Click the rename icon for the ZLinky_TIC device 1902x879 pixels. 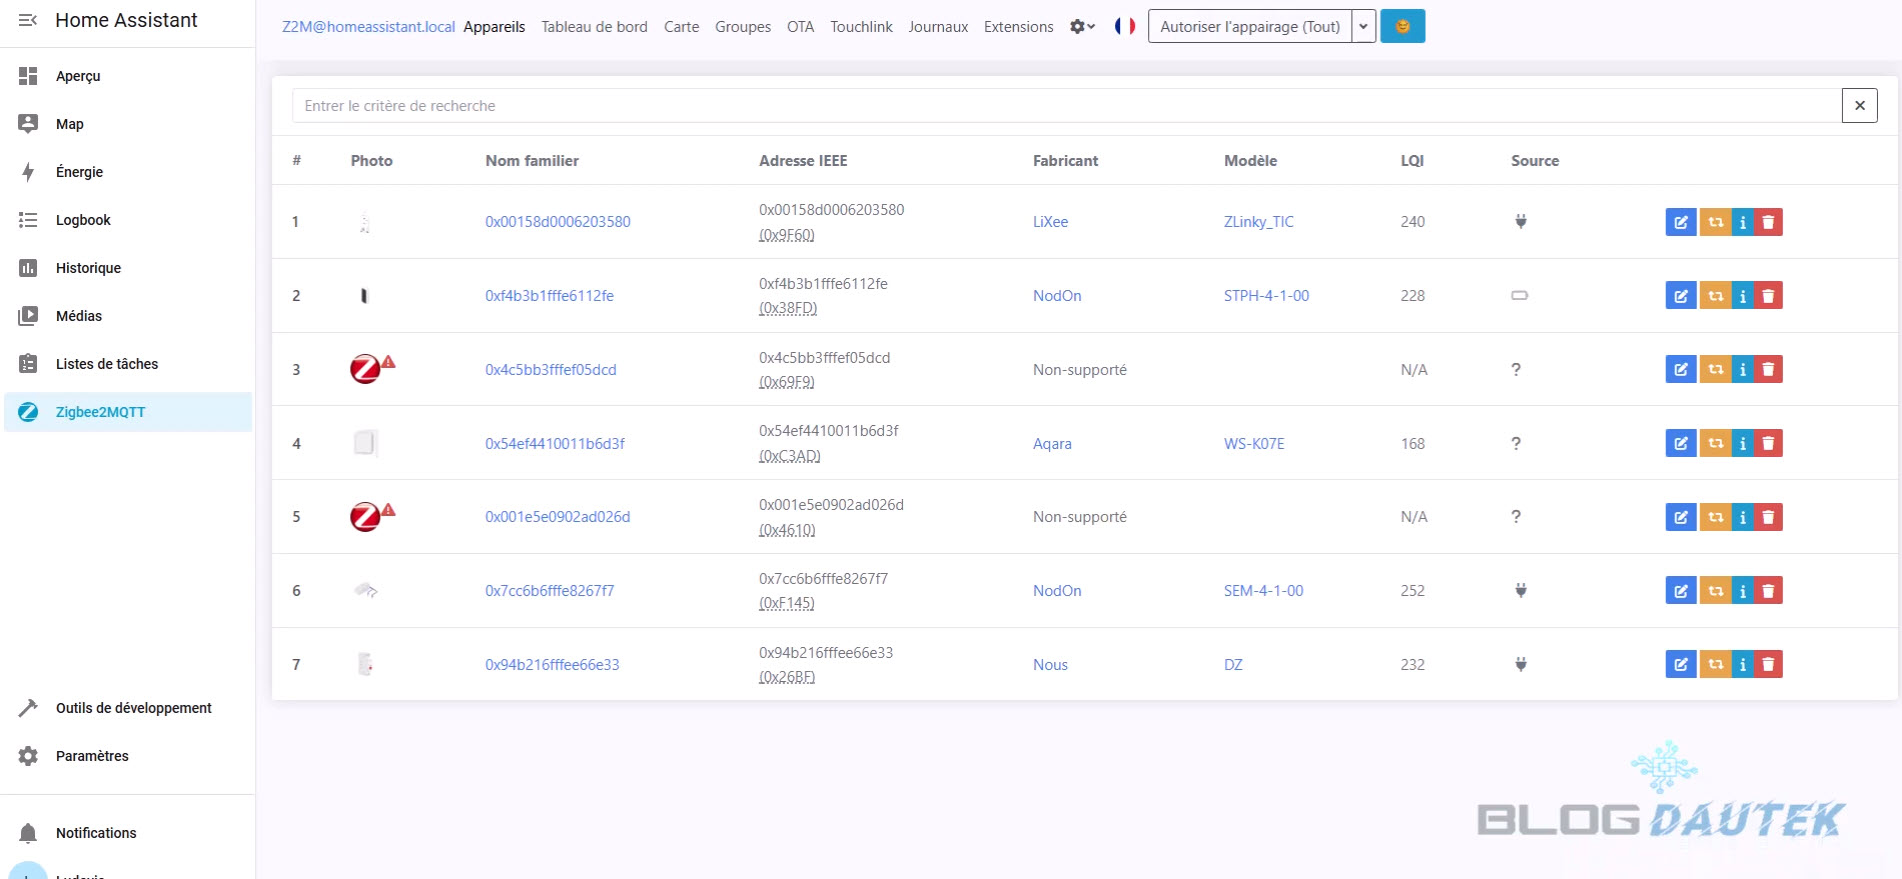tap(1680, 222)
